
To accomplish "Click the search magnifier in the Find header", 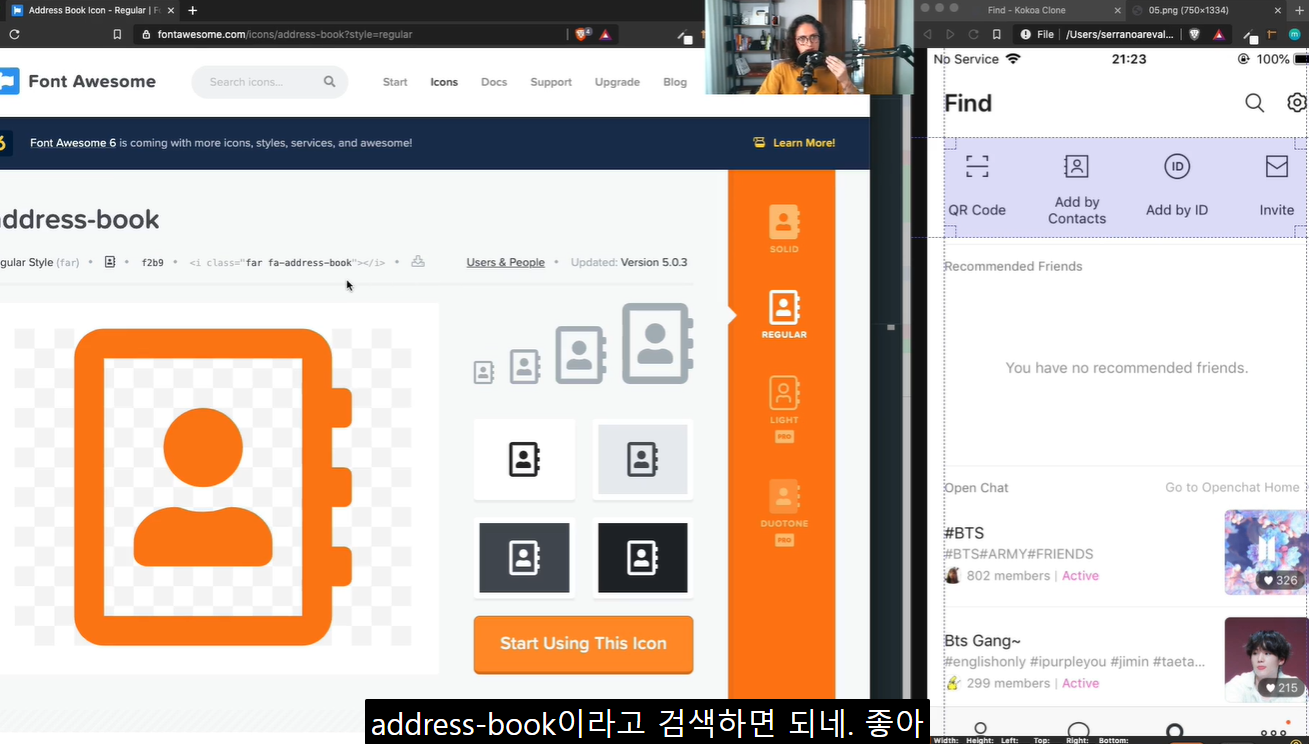I will point(1254,103).
